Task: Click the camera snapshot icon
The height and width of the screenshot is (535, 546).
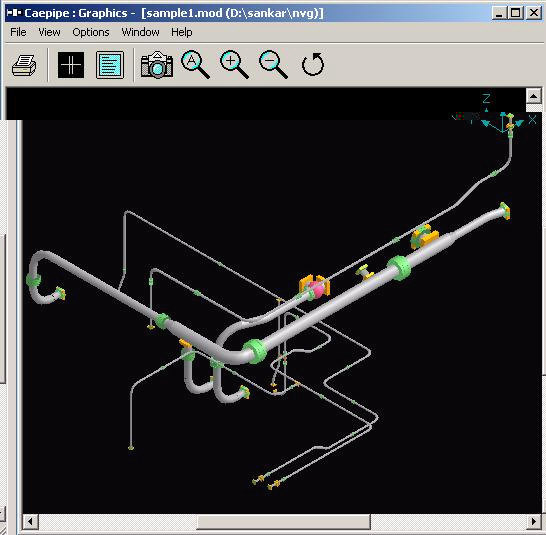Action: (x=157, y=65)
